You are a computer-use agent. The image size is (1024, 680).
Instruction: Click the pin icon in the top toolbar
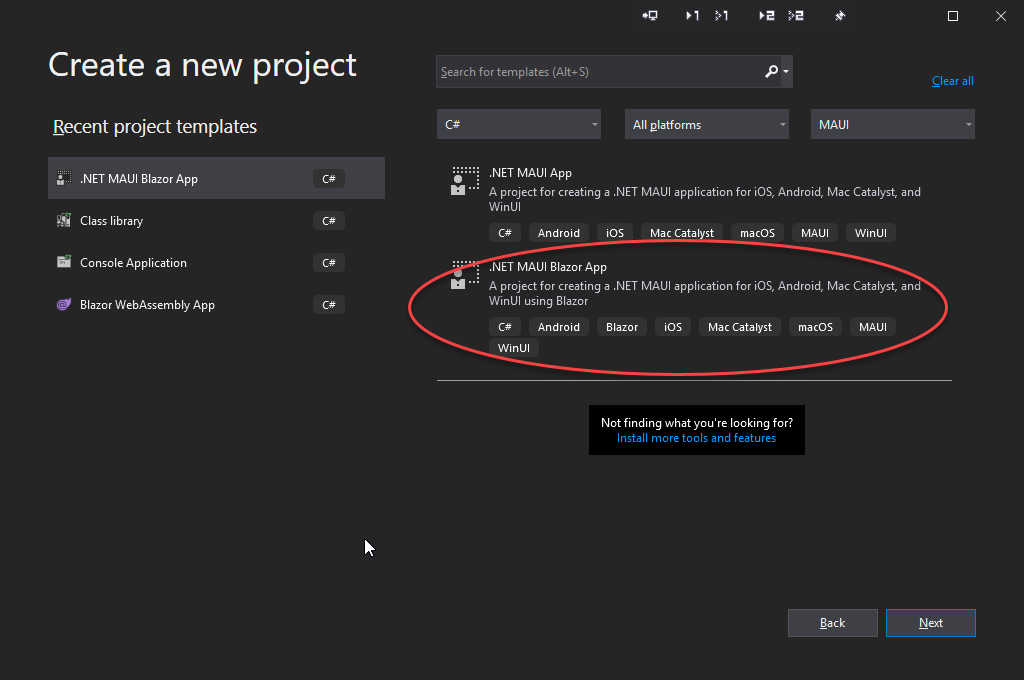click(x=840, y=16)
